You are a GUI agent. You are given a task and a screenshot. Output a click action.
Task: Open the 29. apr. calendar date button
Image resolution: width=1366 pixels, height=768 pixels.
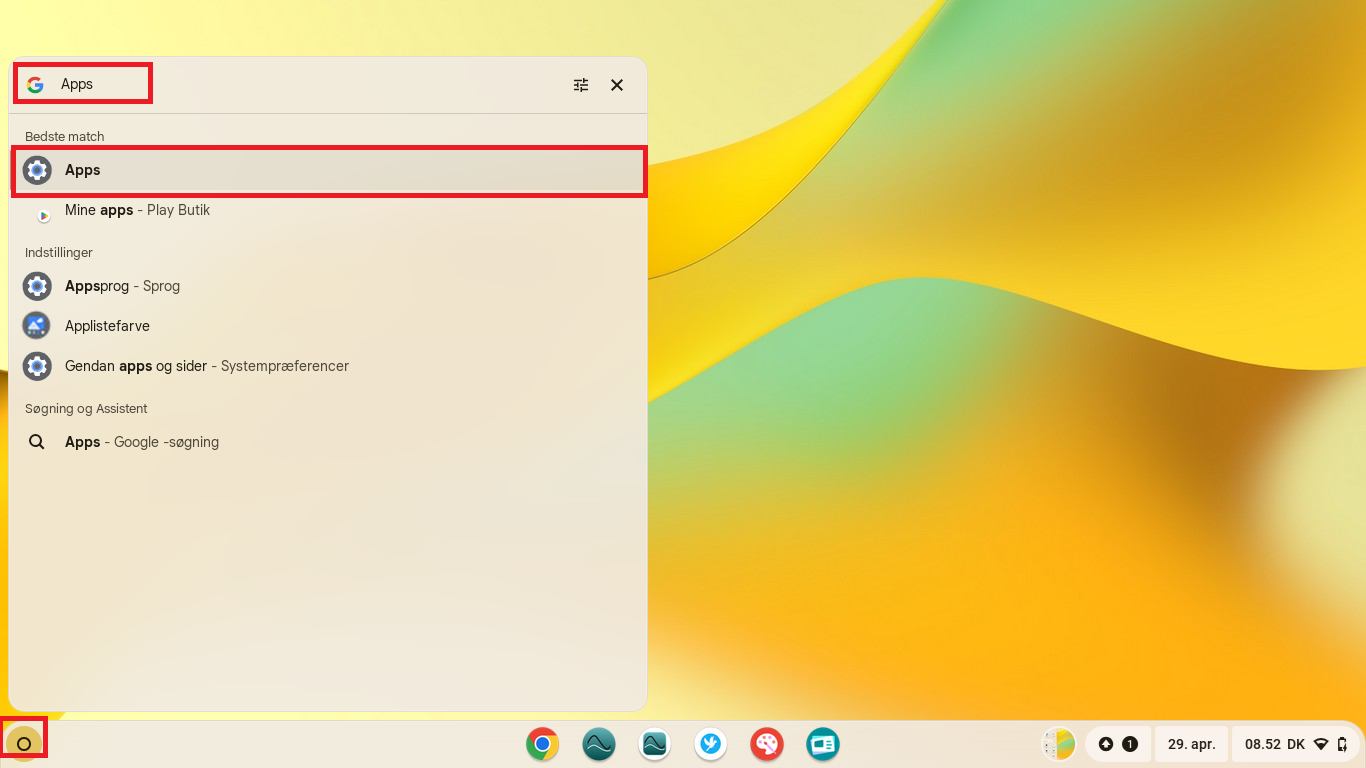pyautogui.click(x=1191, y=744)
